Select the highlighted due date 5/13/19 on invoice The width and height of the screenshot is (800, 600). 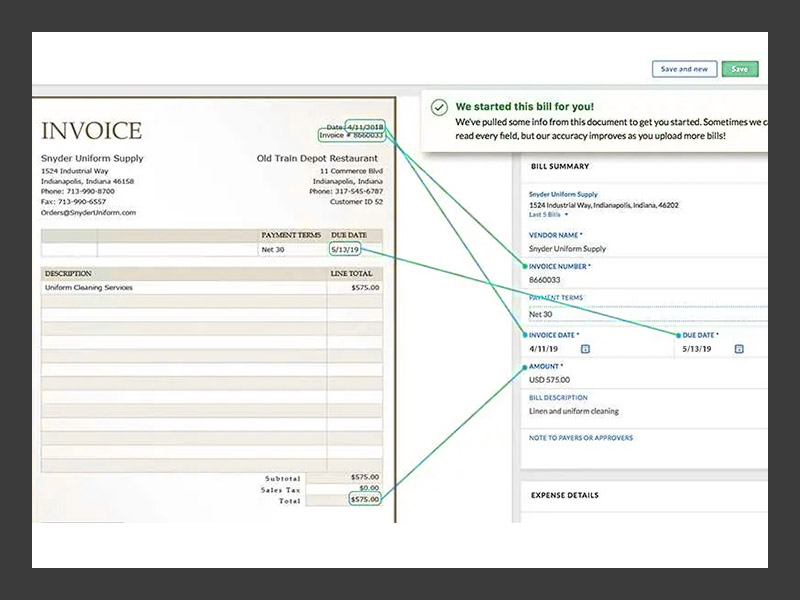click(x=345, y=249)
